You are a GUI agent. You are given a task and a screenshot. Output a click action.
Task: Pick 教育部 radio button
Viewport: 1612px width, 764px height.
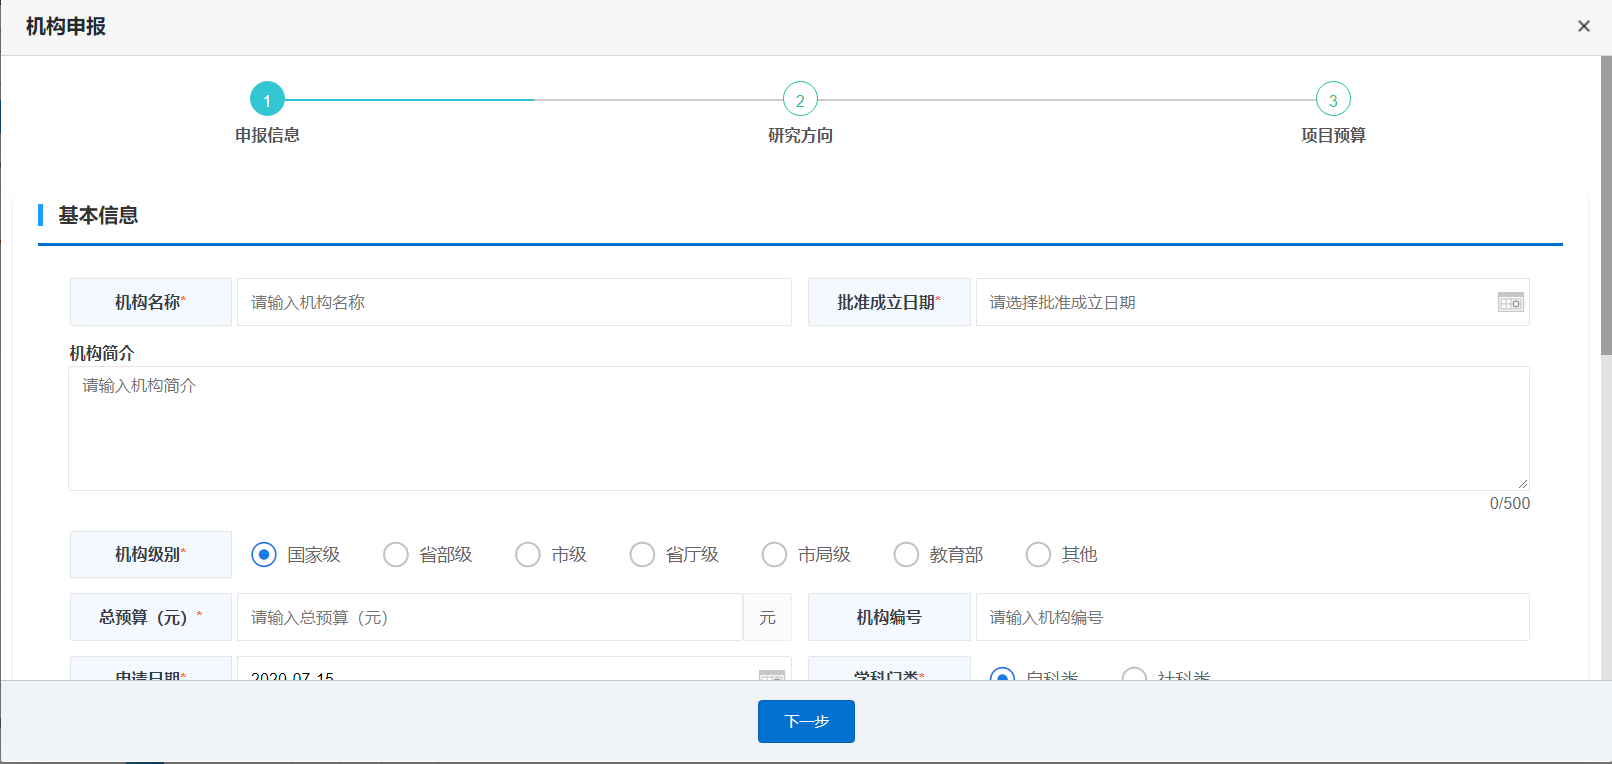pos(906,554)
